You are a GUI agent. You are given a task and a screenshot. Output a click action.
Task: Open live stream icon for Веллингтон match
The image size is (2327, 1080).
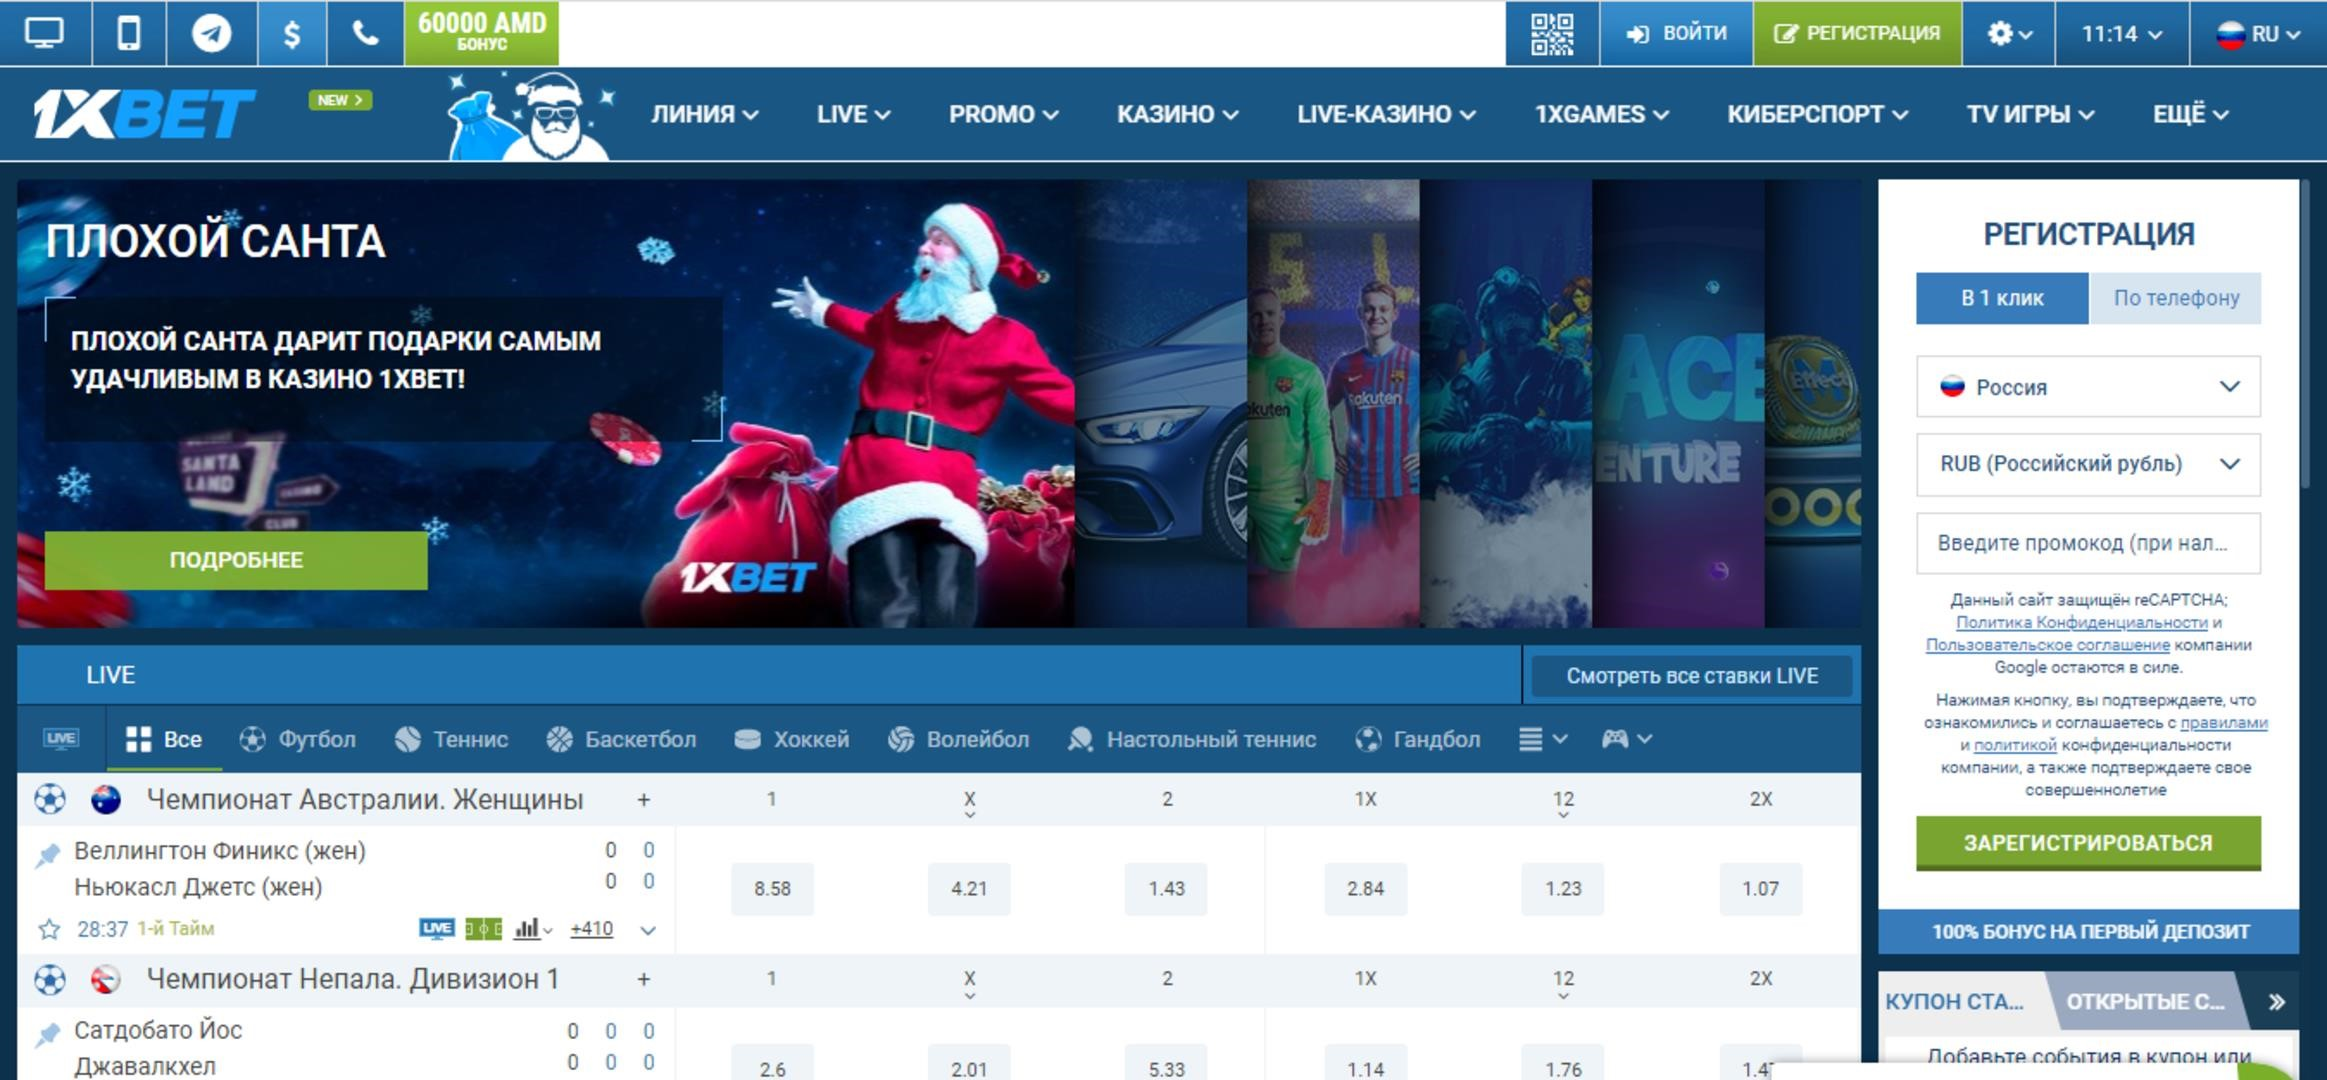[436, 929]
